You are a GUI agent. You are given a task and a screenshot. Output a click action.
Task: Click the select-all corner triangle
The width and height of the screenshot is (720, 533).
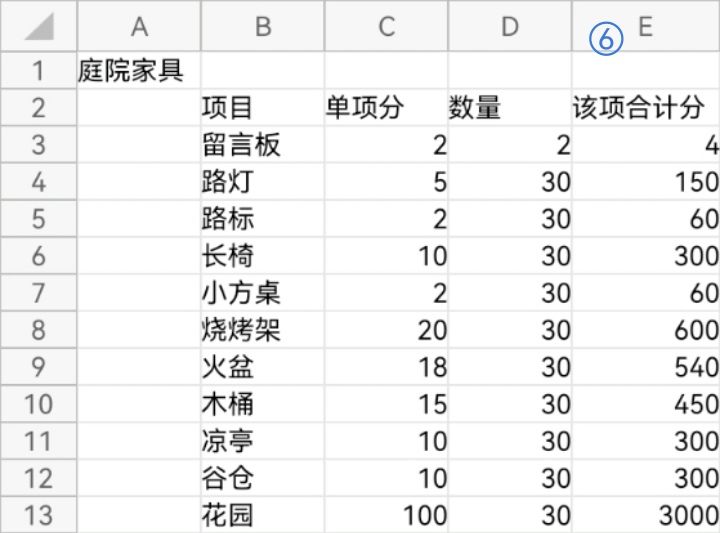38,27
